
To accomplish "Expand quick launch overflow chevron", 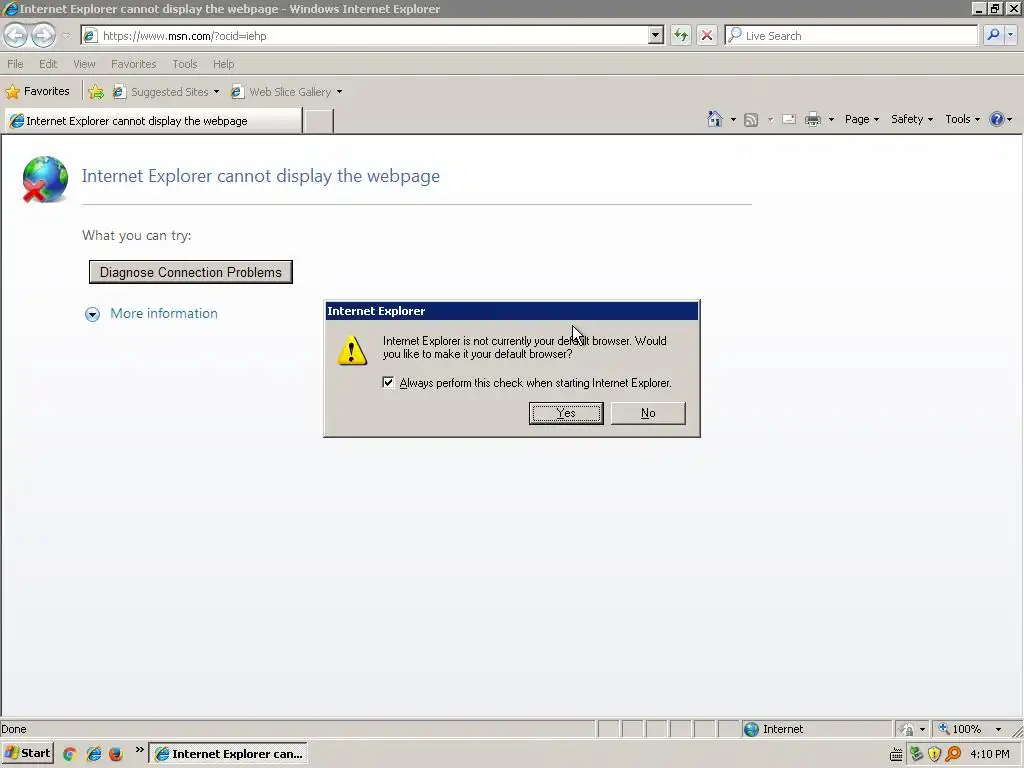I will tap(139, 750).
